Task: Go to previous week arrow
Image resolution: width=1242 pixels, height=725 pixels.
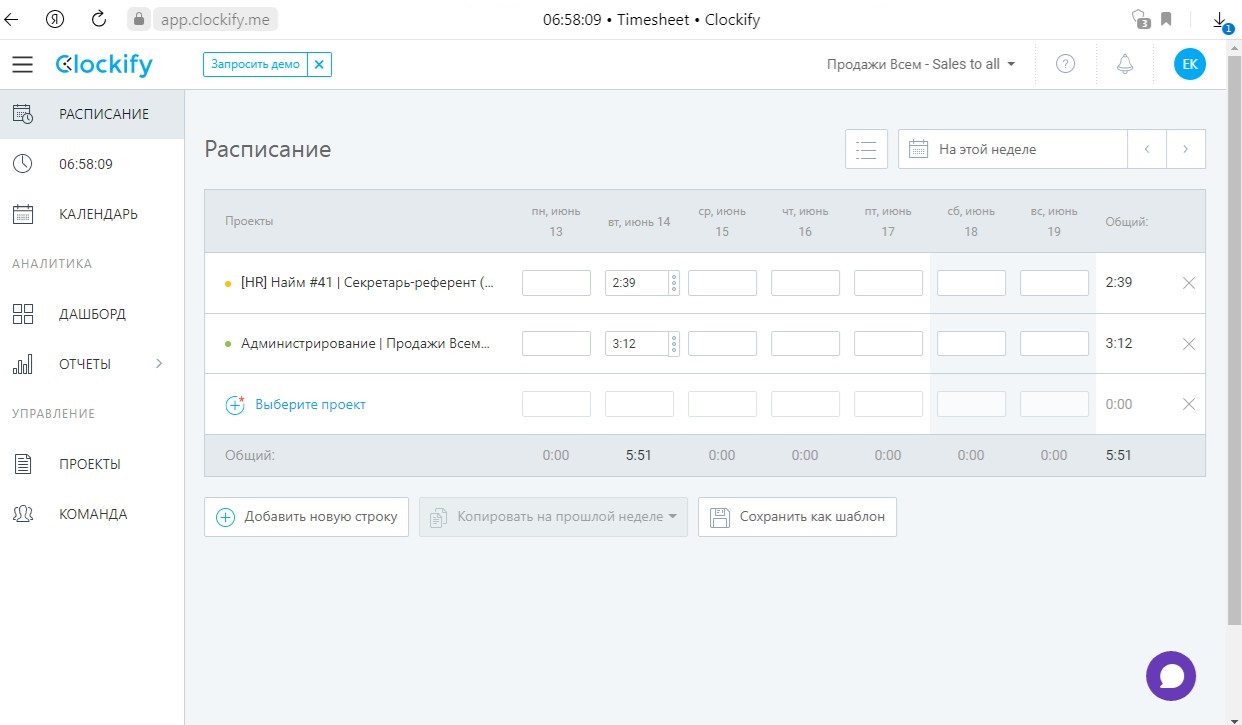Action: (x=1147, y=149)
